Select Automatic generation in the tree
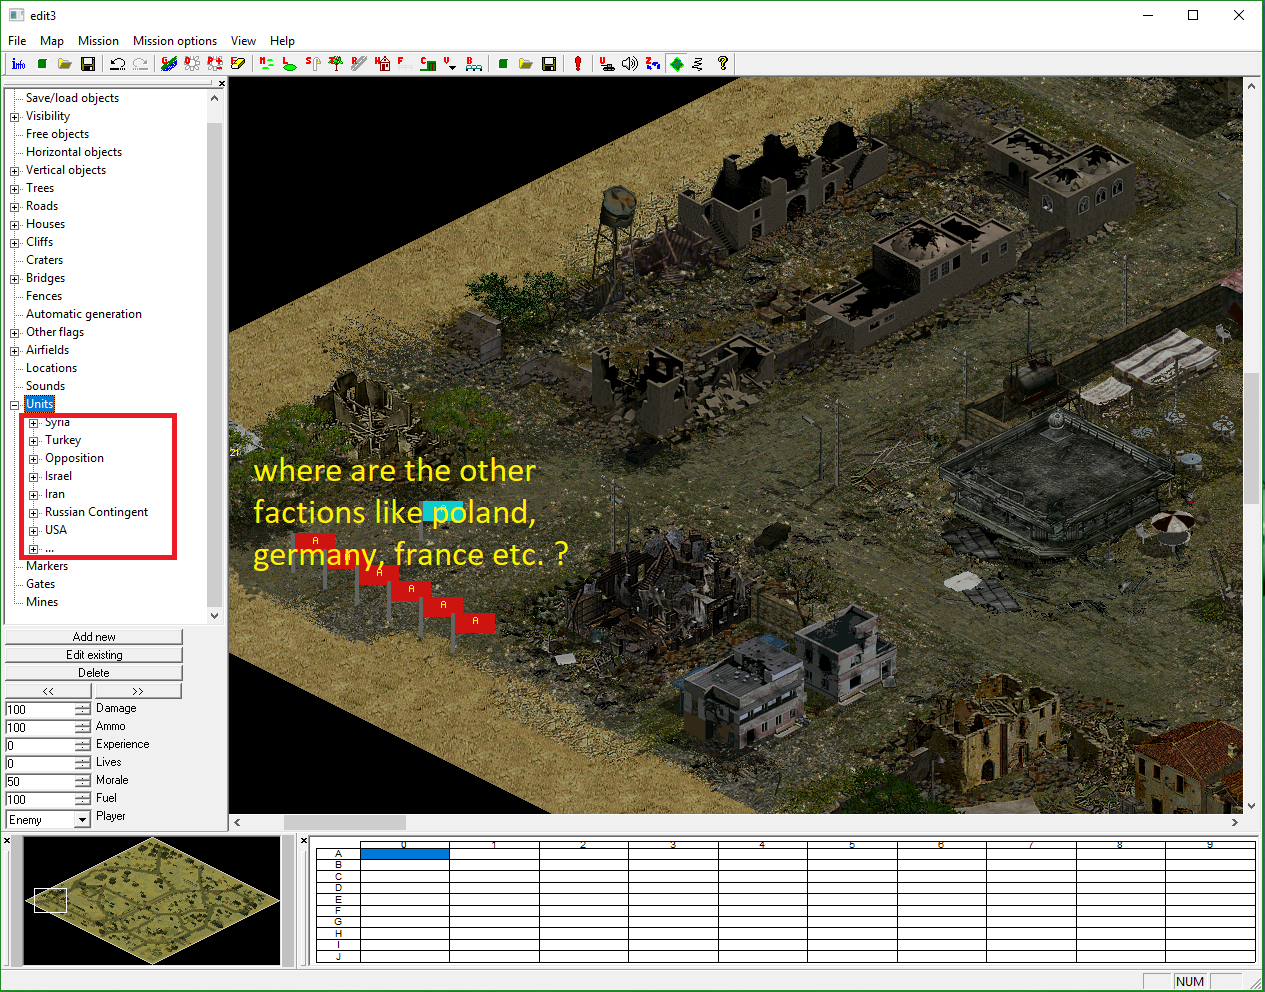The height and width of the screenshot is (992, 1265). 84,314
